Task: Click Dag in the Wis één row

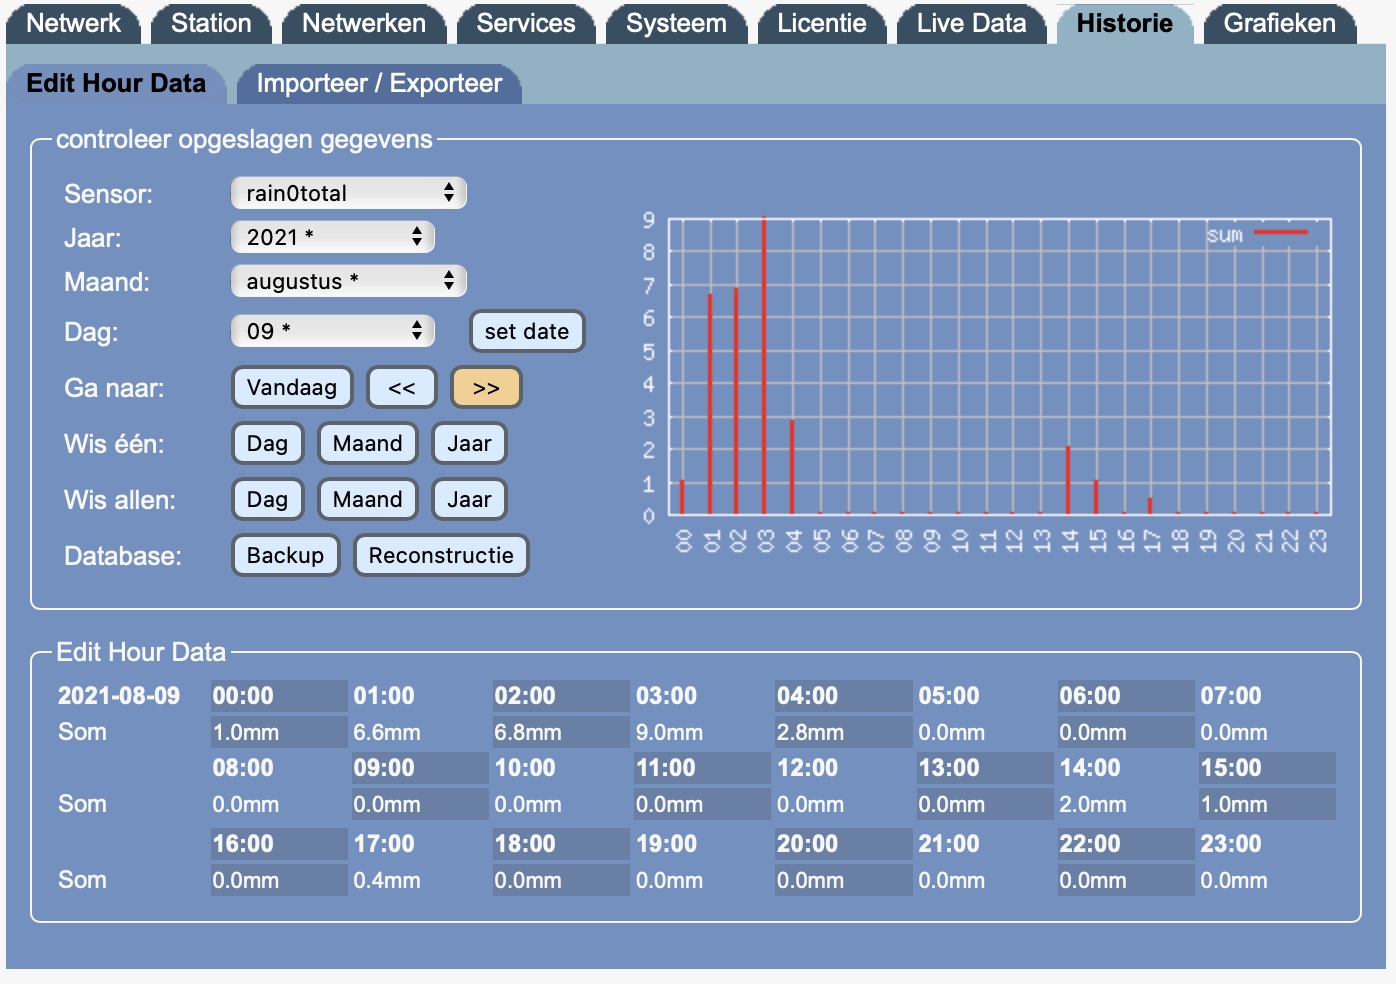Action: click(x=267, y=443)
